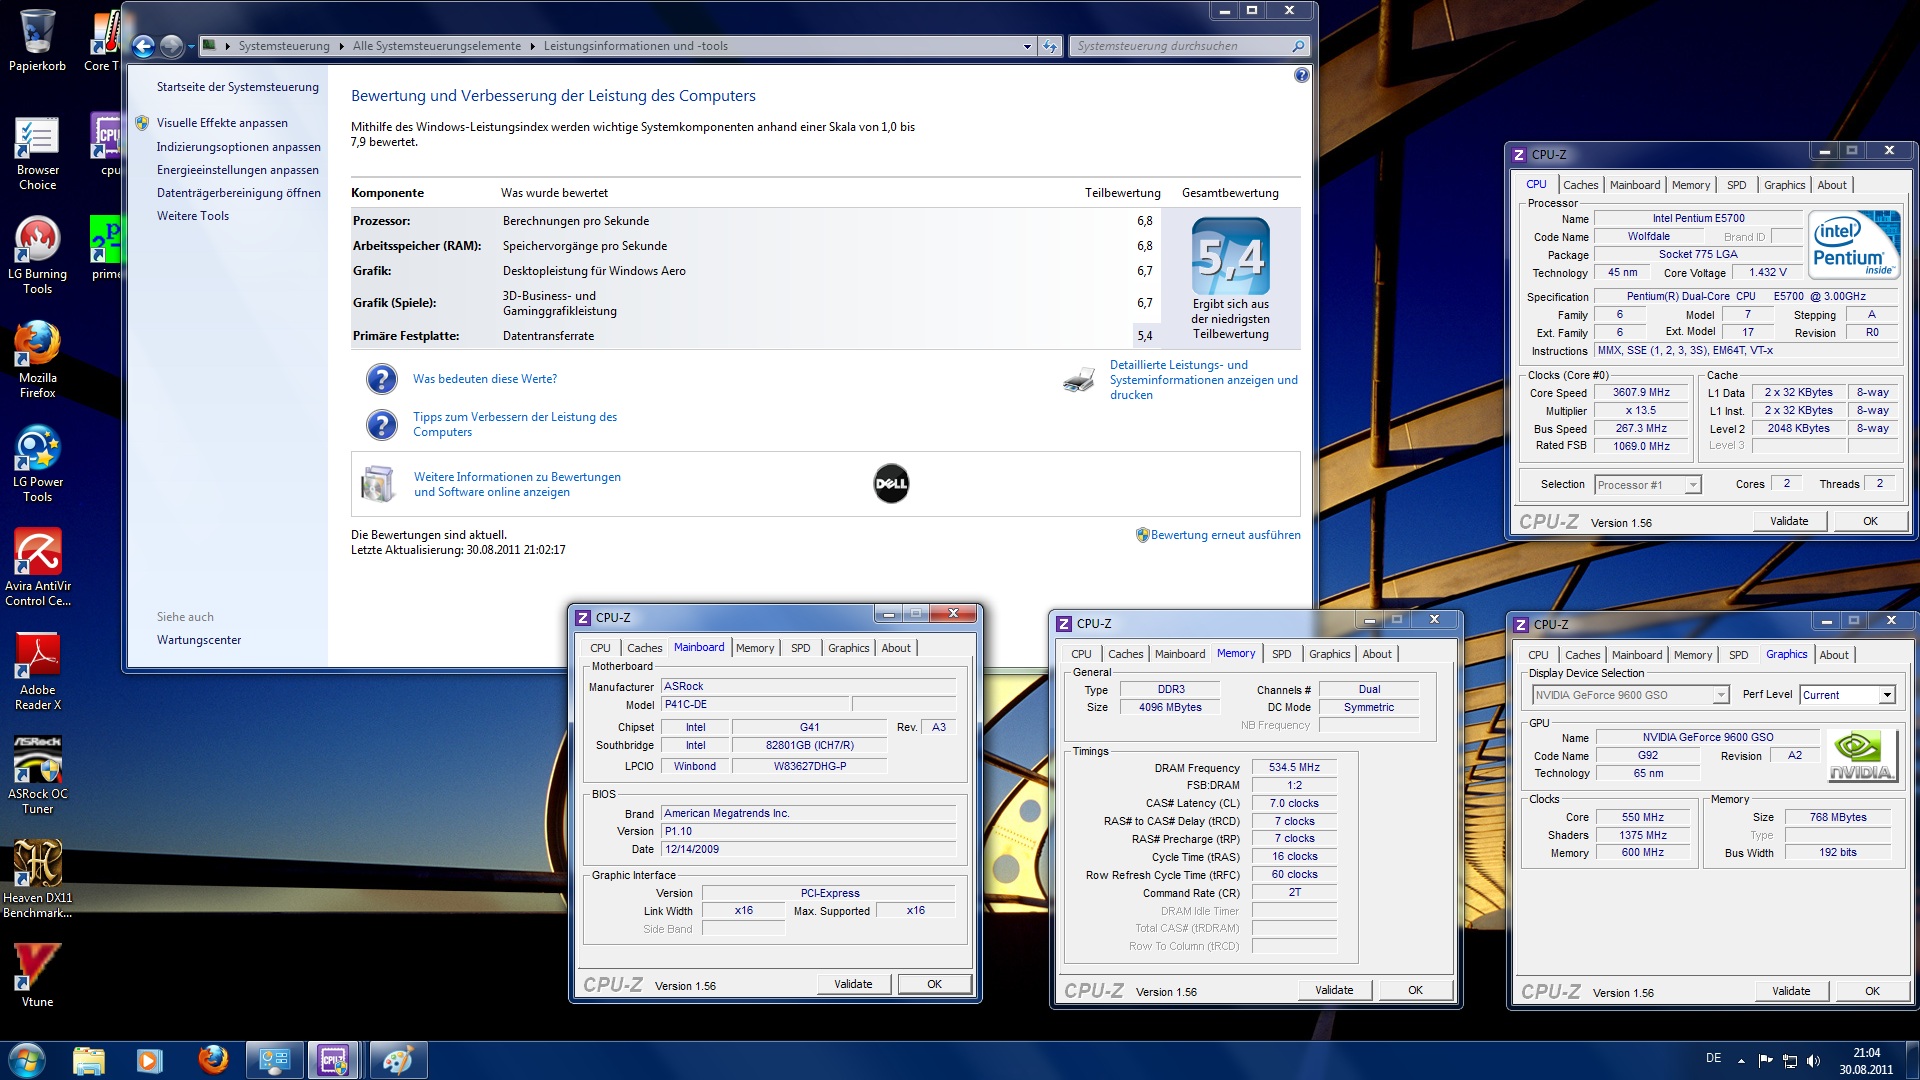
Task: Switch to Control Panel taskbar button
Action: click(274, 1060)
